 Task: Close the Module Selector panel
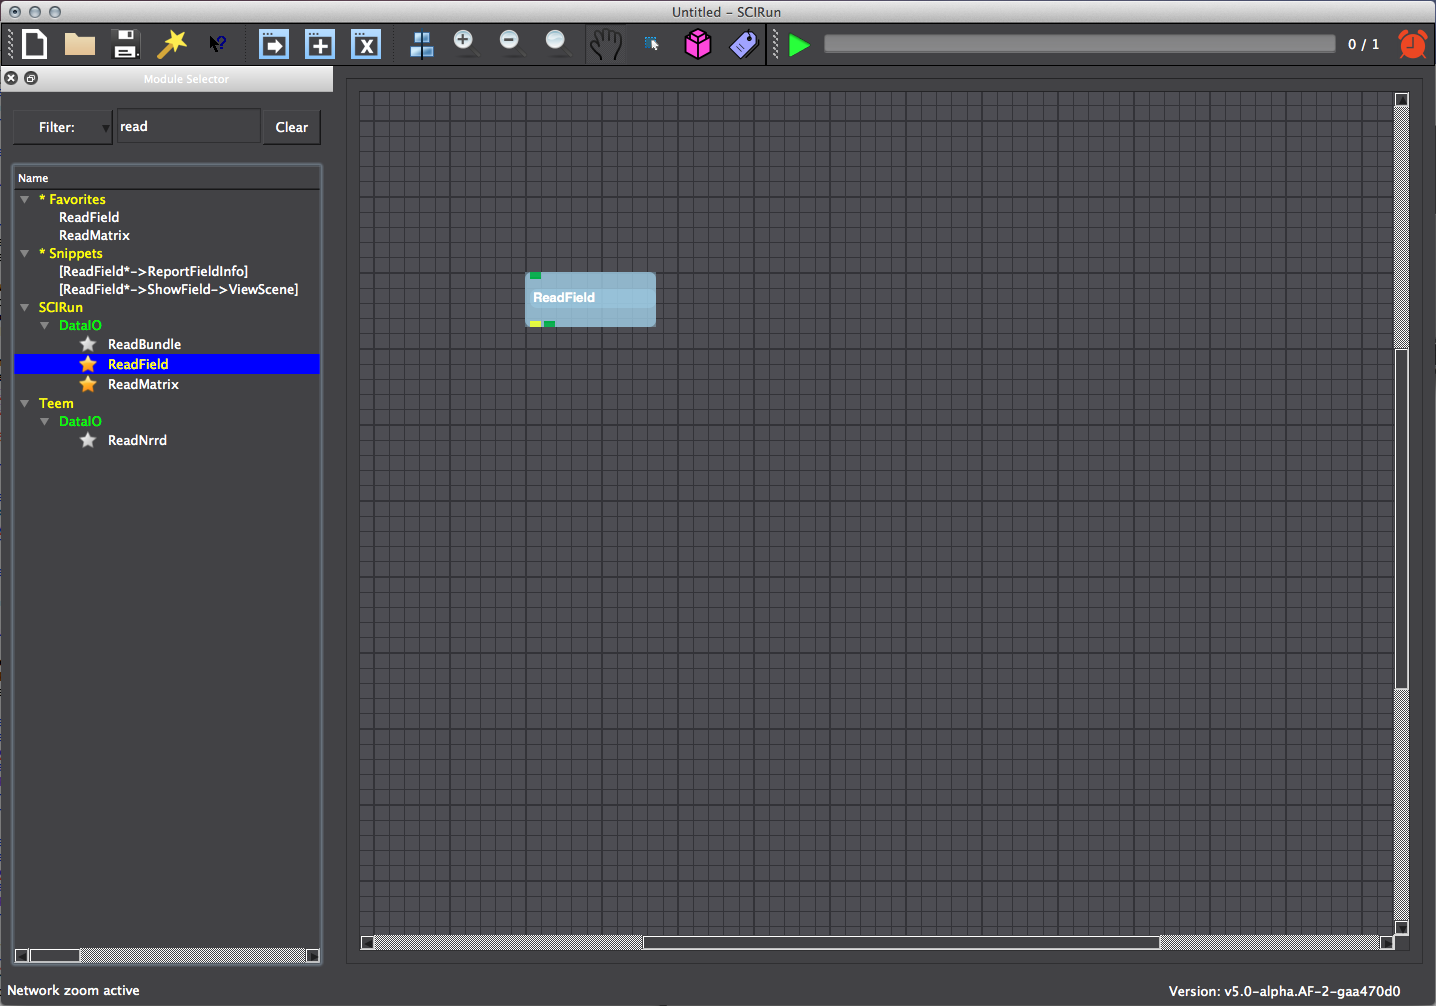[x=11, y=78]
